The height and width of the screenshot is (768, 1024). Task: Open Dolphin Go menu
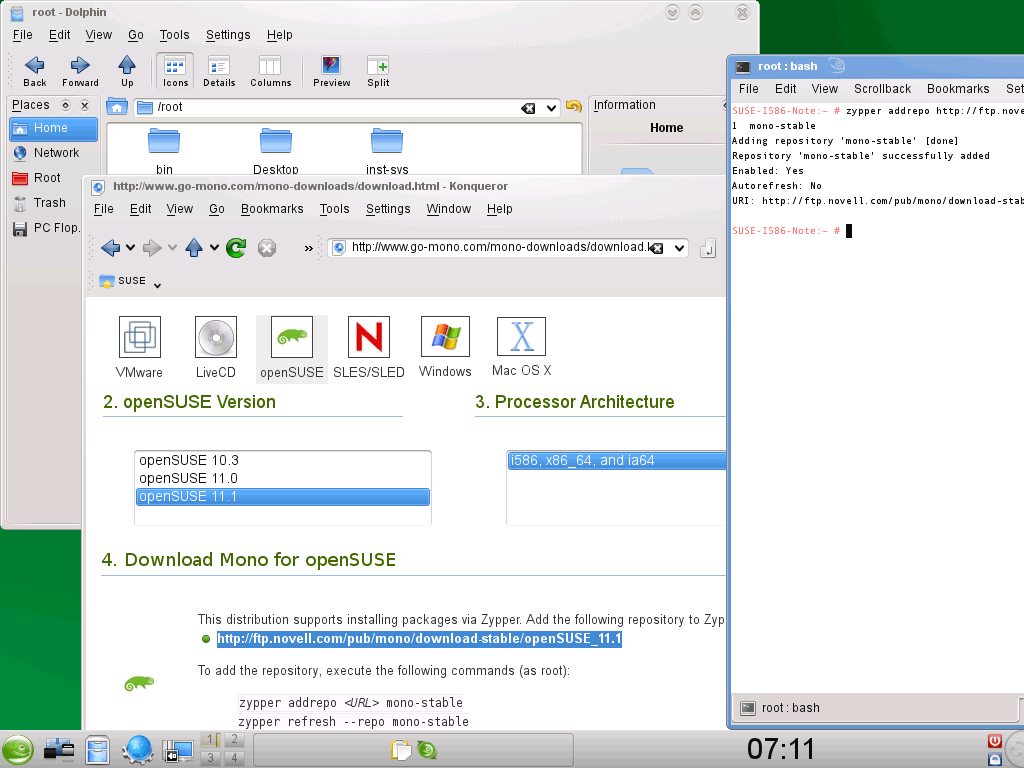click(x=135, y=35)
